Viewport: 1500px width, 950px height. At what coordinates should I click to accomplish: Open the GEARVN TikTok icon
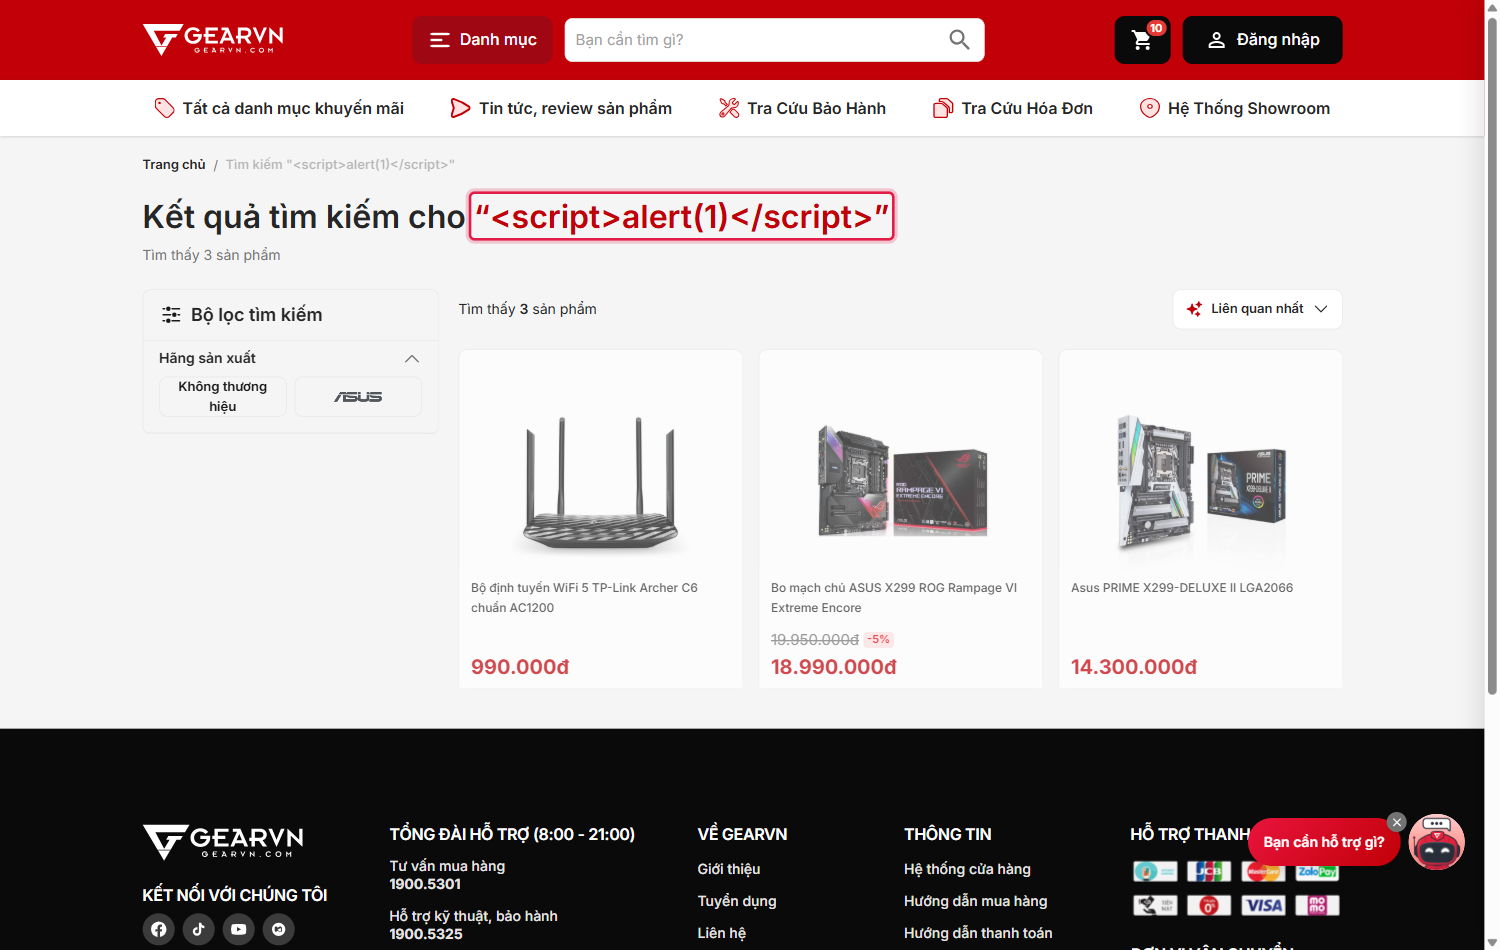[199, 929]
